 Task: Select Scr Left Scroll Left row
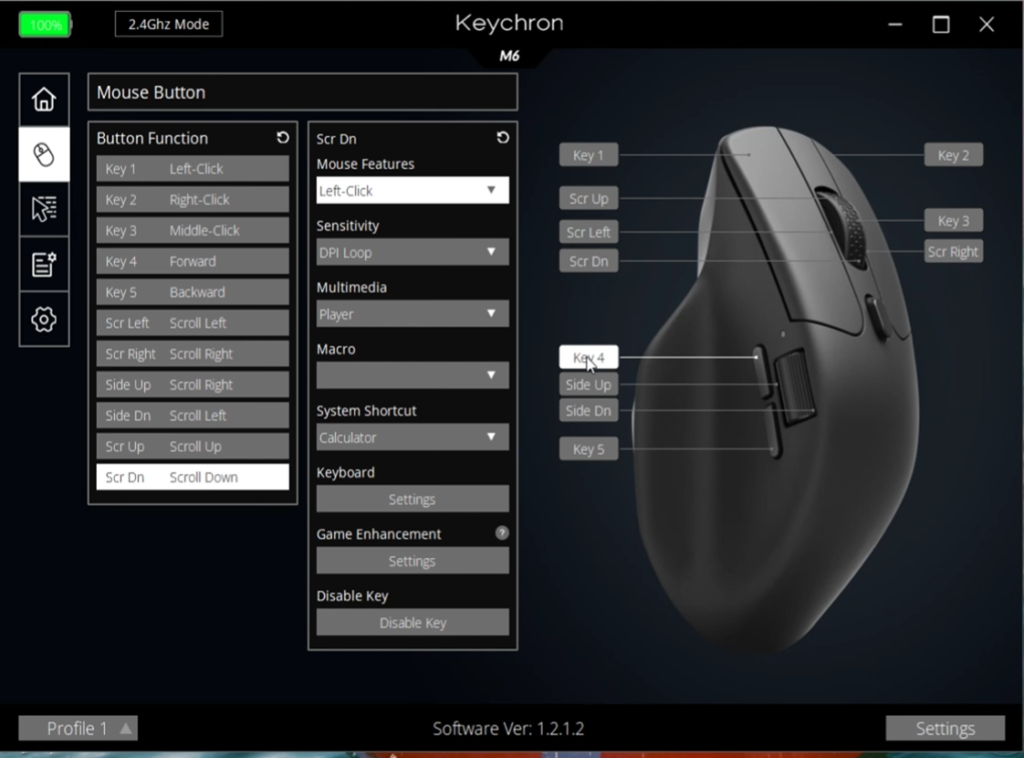pos(193,323)
